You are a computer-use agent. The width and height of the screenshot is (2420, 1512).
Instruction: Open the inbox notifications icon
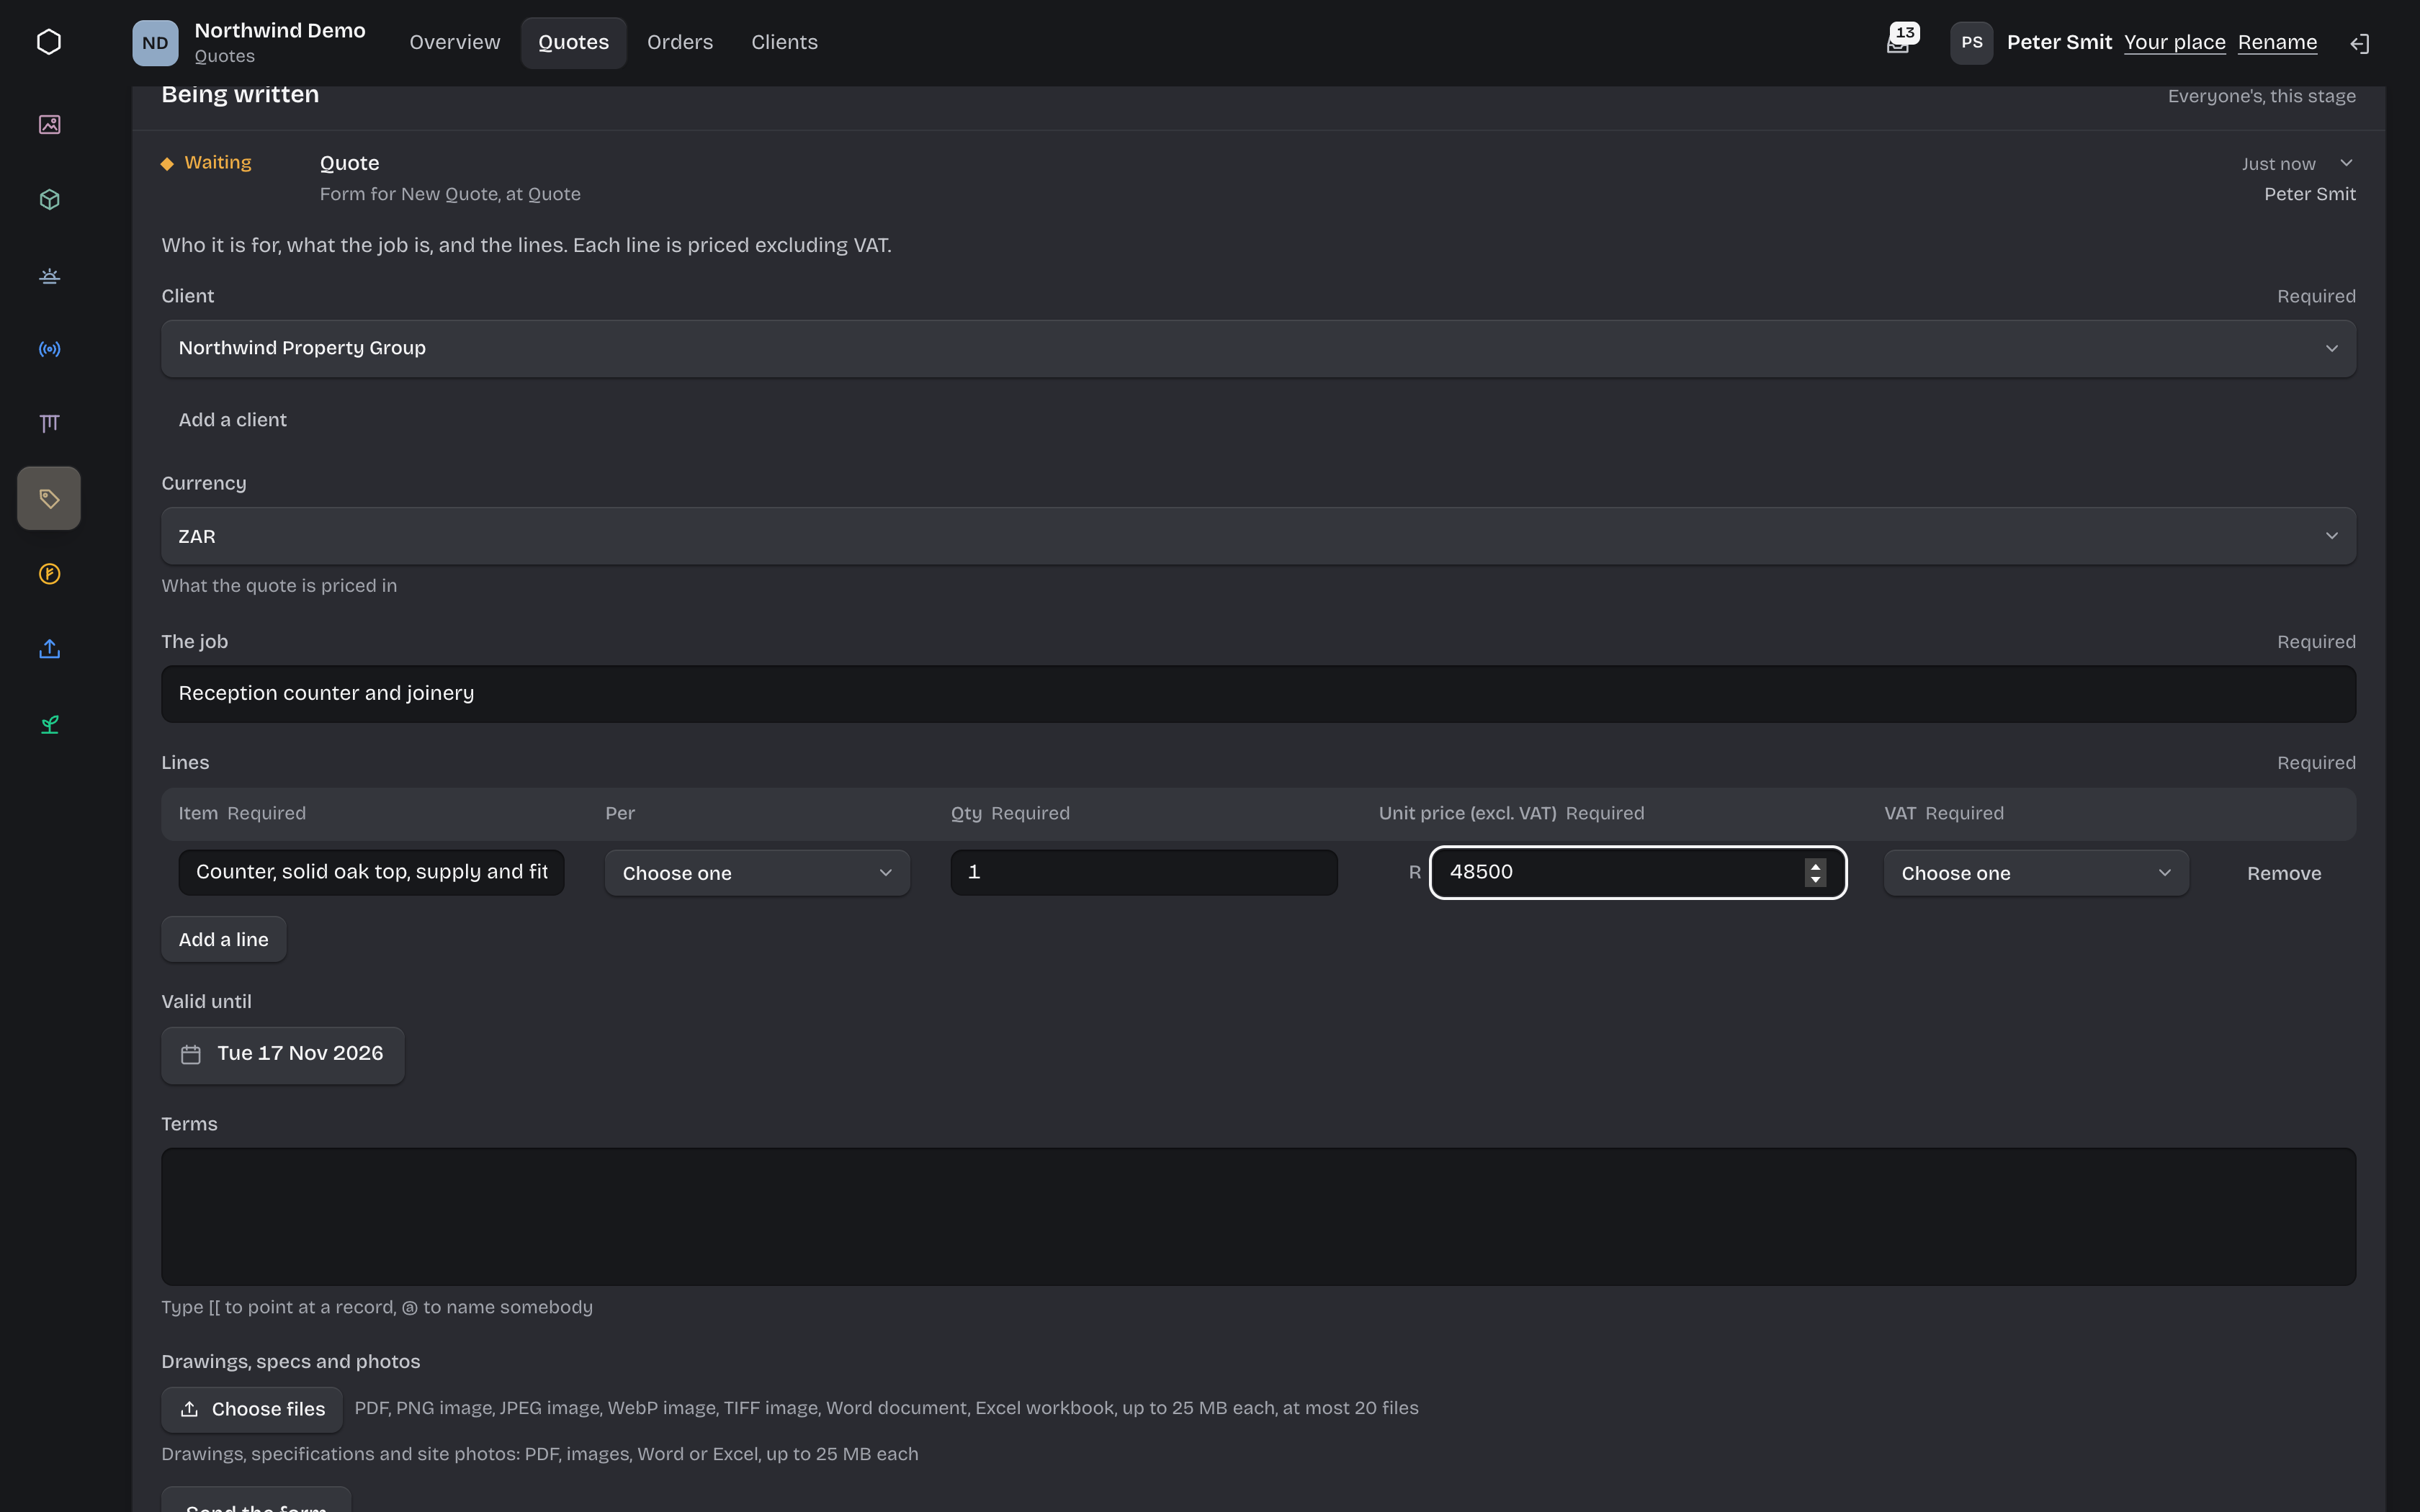1898,43
